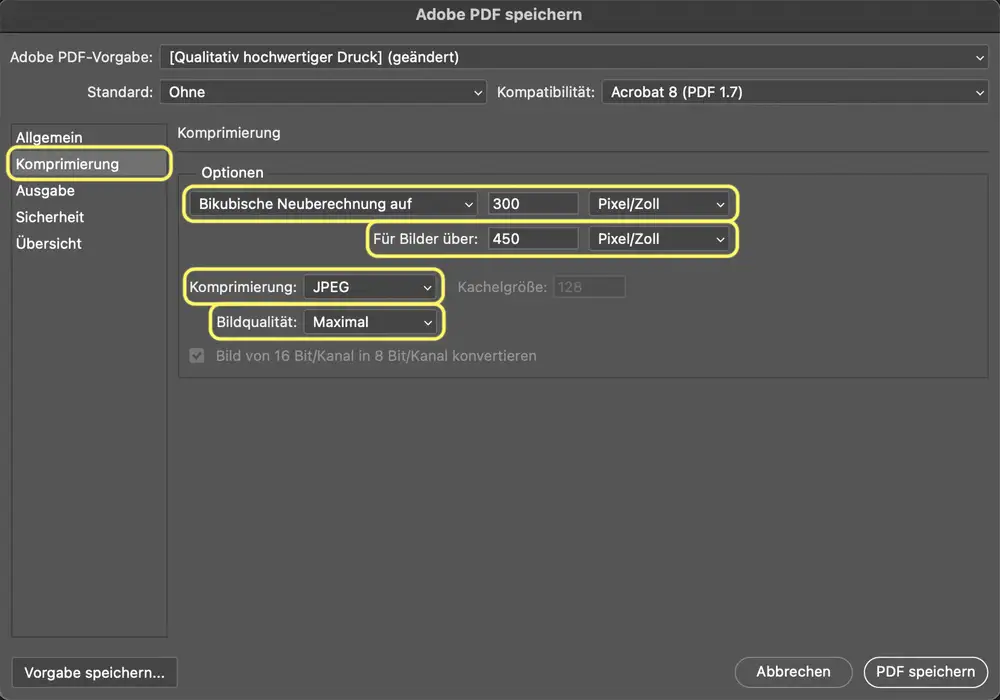
Task: Open the Standard dropdown set to Ohne
Action: click(323, 92)
